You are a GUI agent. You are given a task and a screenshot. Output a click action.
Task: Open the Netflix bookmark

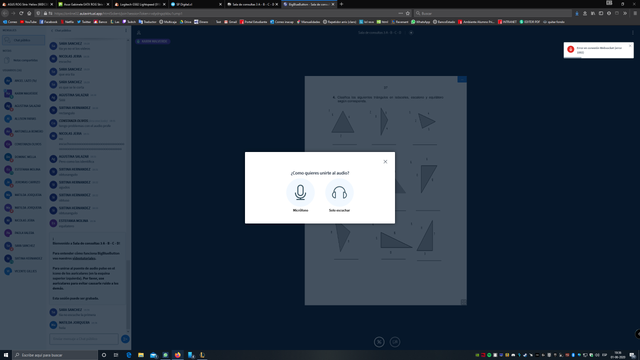[x=67, y=22]
